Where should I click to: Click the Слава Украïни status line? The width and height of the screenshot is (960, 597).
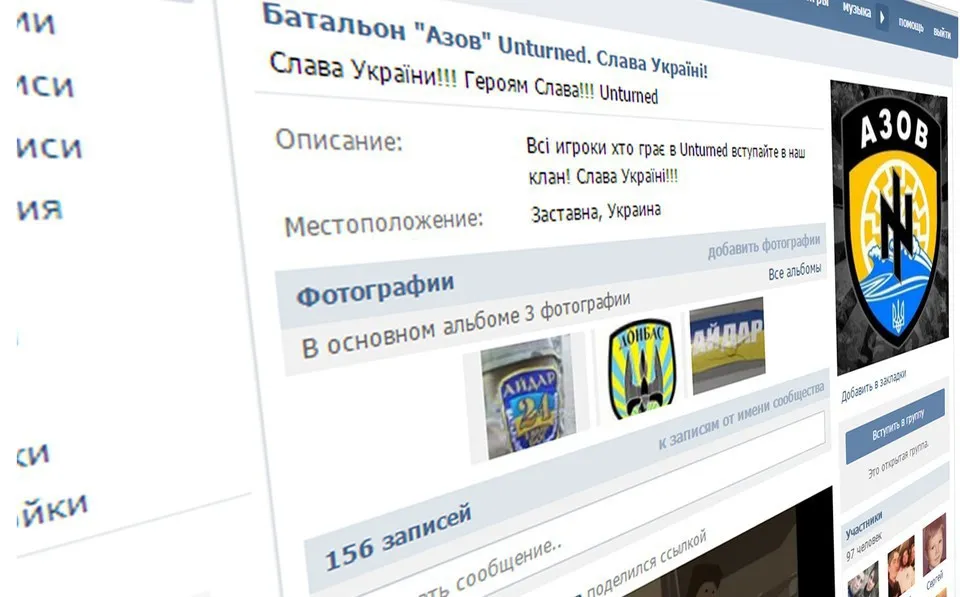(463, 80)
